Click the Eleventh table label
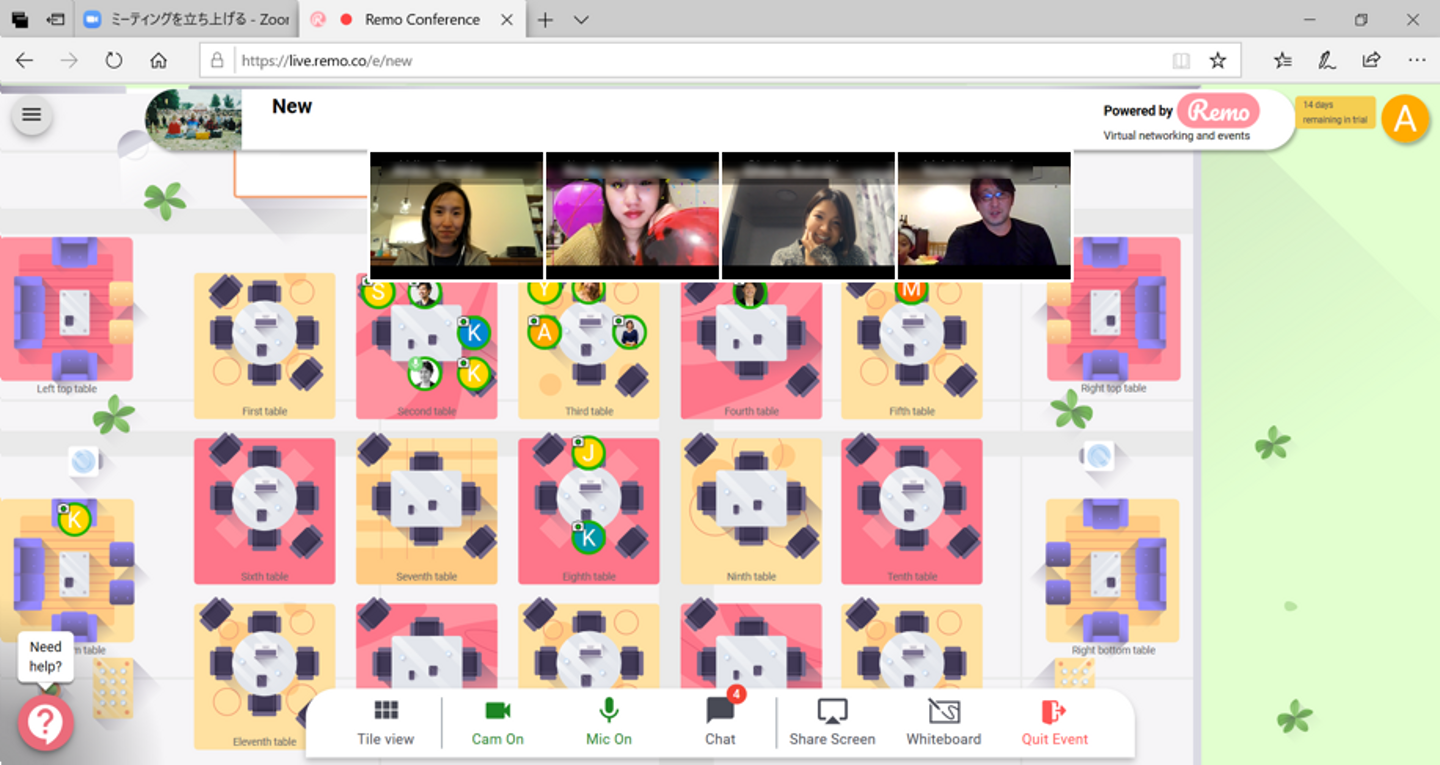 [264, 742]
